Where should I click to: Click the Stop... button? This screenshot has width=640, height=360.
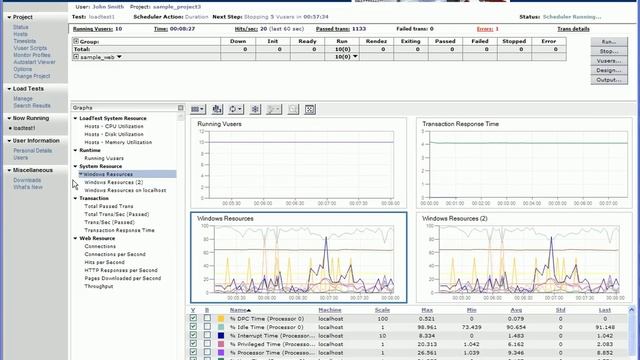pos(609,51)
